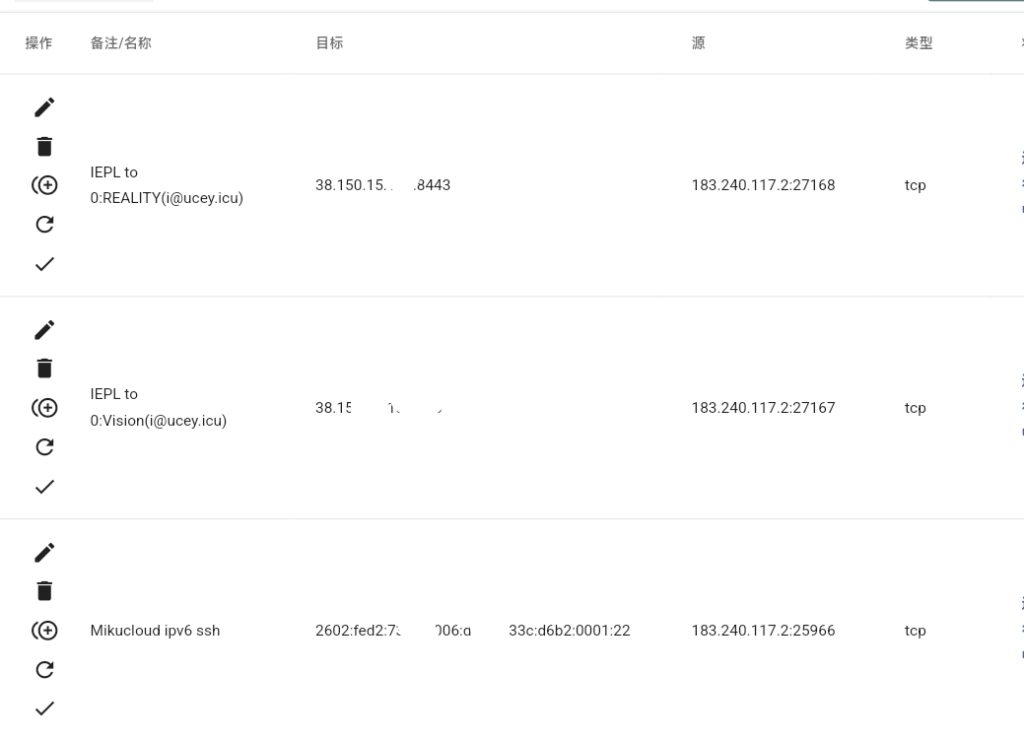Delete the Mikucloud ipv6 ssh rule
Screen dimensions: 1024x741
tap(44, 591)
